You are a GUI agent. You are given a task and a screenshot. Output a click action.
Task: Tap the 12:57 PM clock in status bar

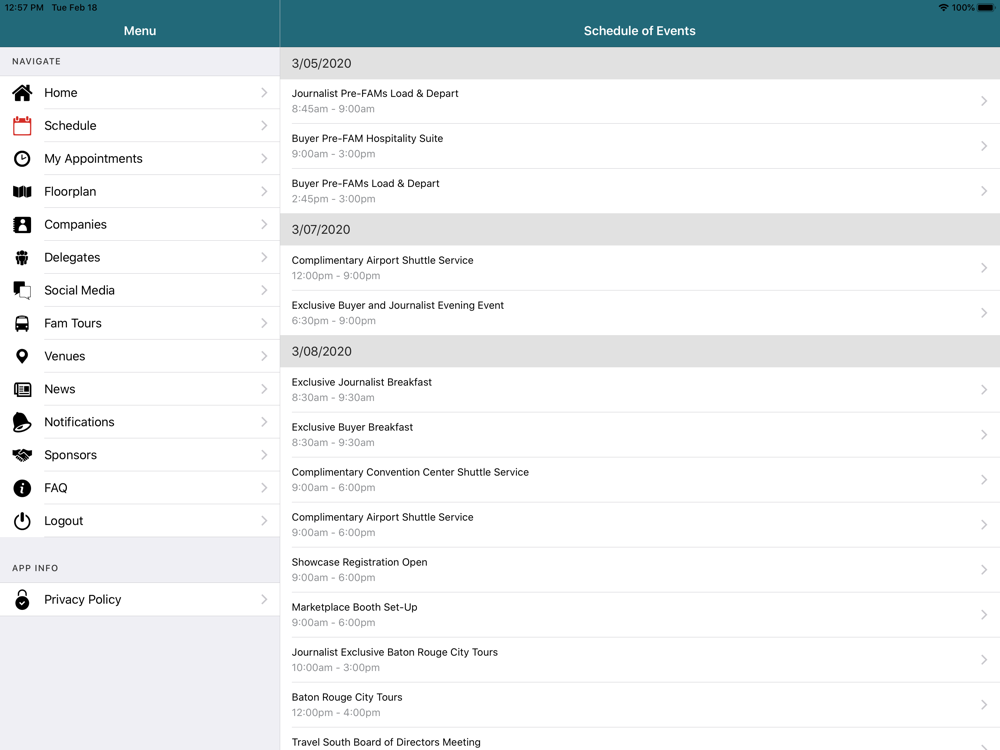pos(24,8)
